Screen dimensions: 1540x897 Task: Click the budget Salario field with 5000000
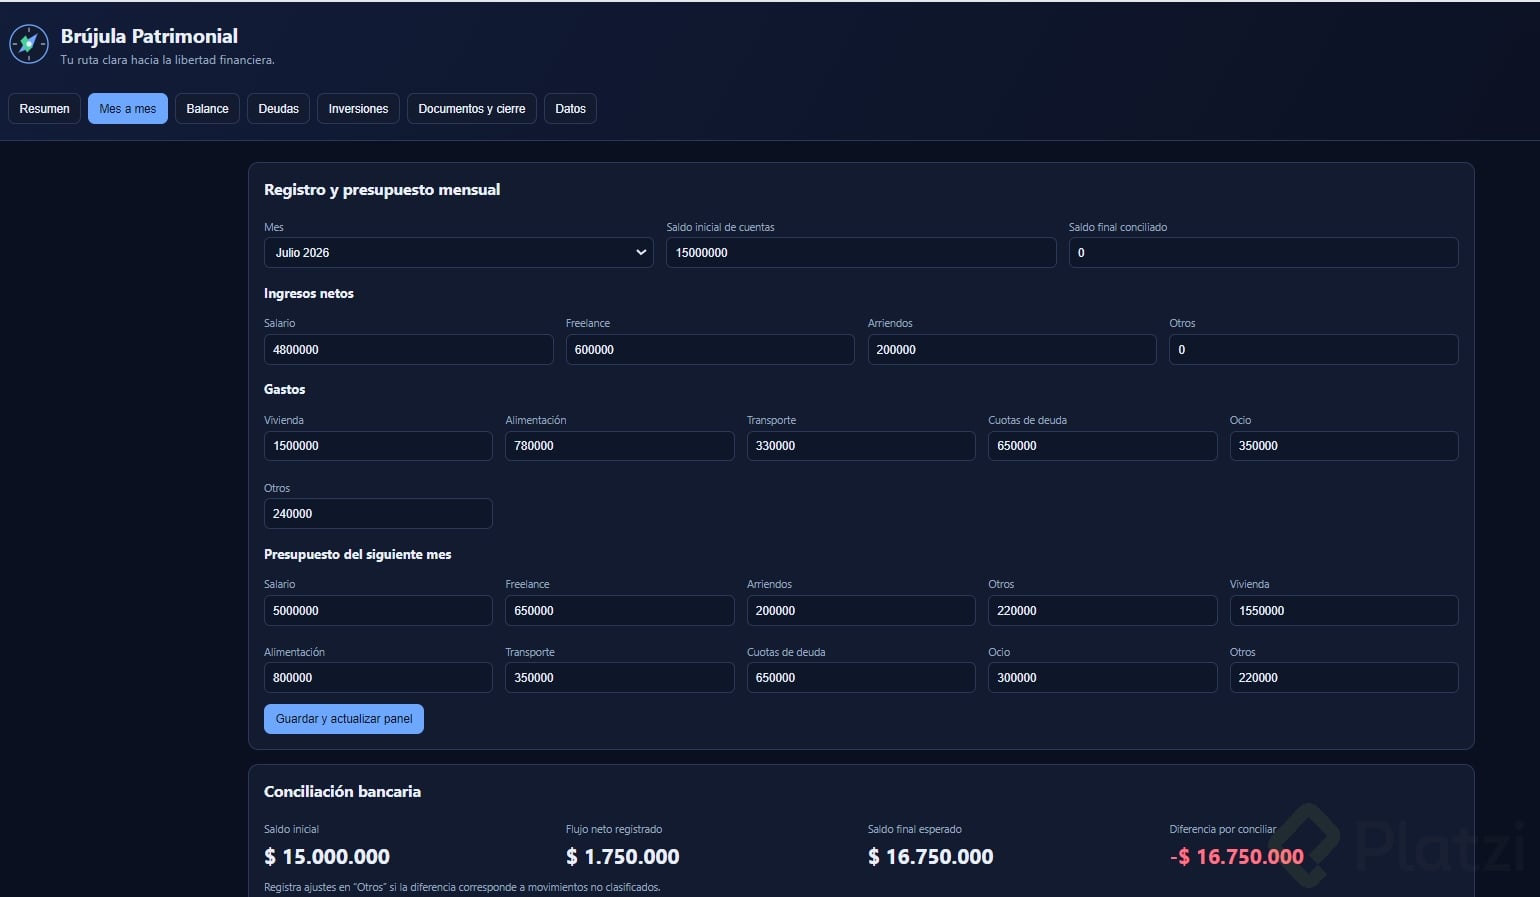[378, 611]
